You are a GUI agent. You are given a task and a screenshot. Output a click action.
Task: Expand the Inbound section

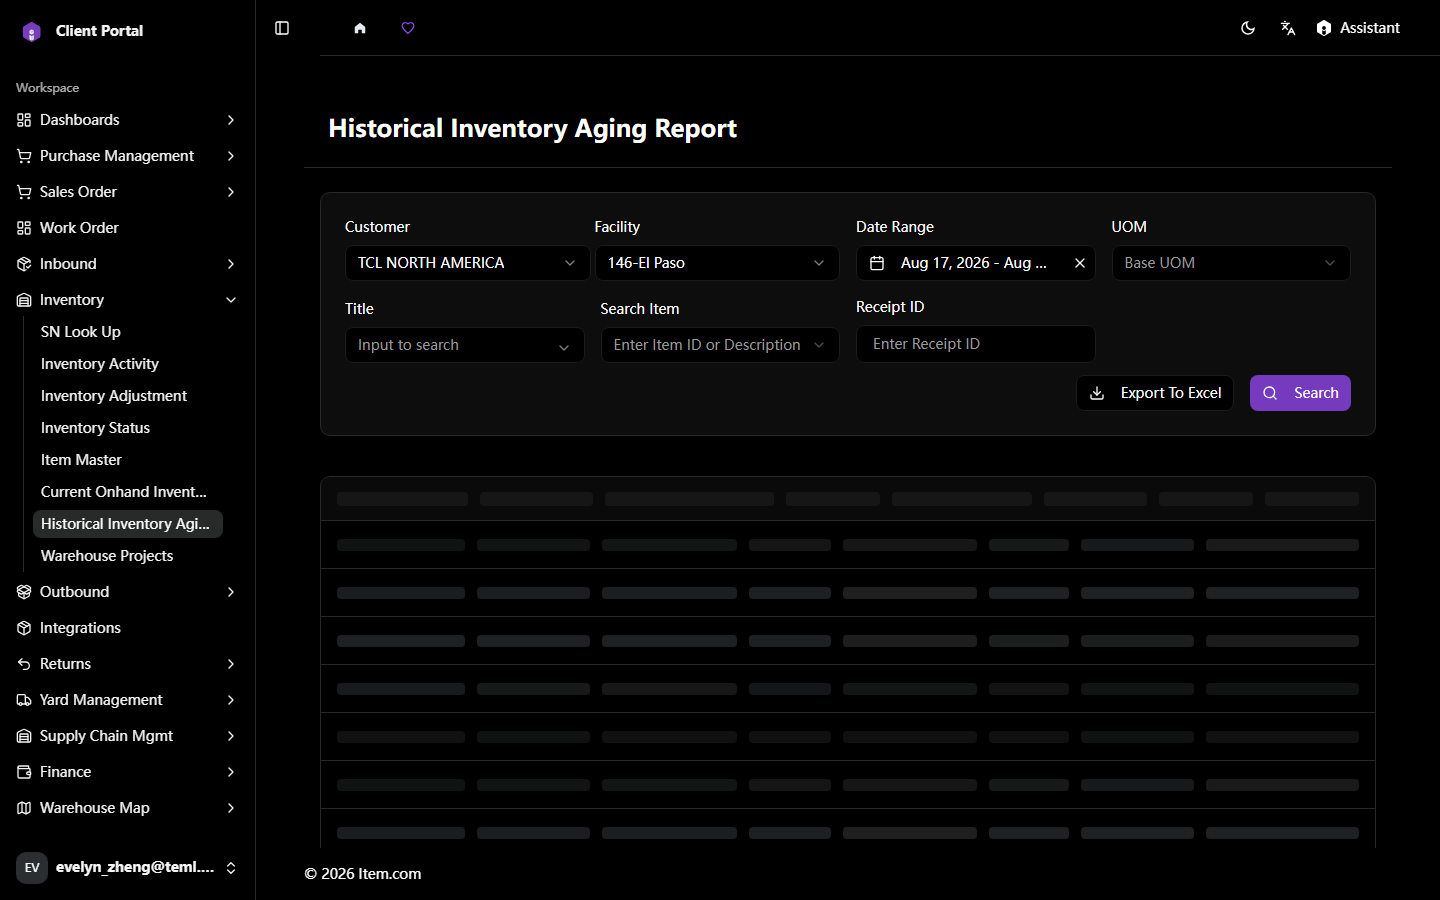128,264
